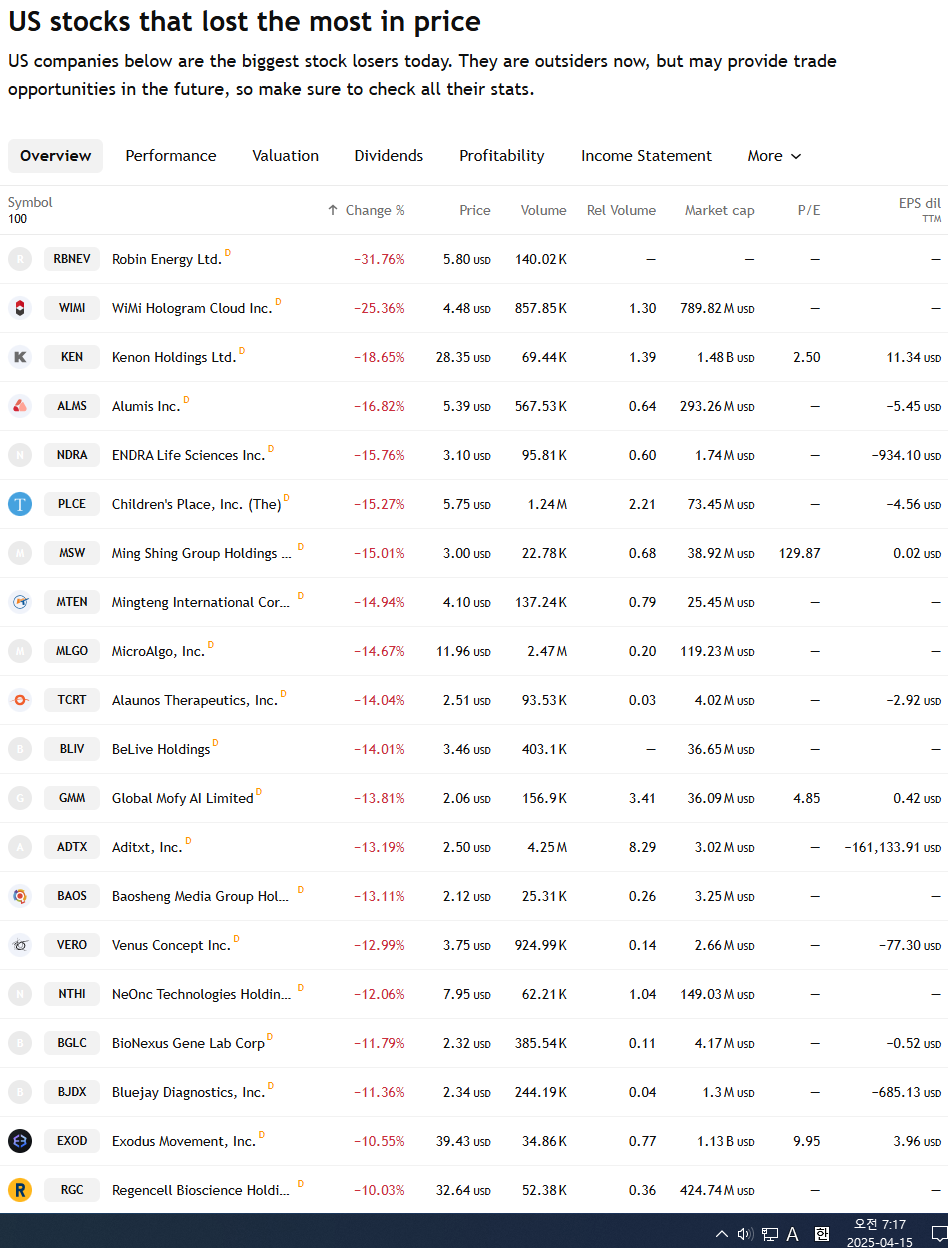Screen dimensions: 948x1248
Task: Click the Ming Shing MSW logo icon
Action: pyautogui.click(x=20, y=553)
